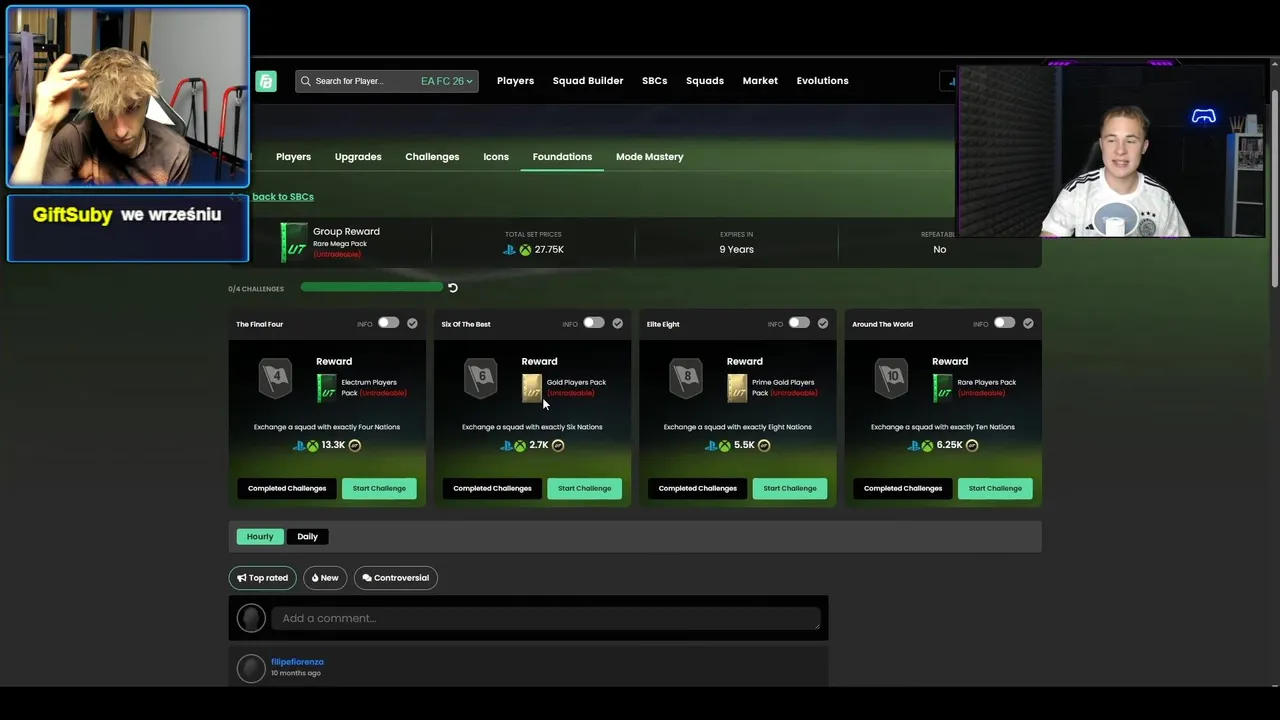Click the Electrum Players Pack icon

pos(327,388)
